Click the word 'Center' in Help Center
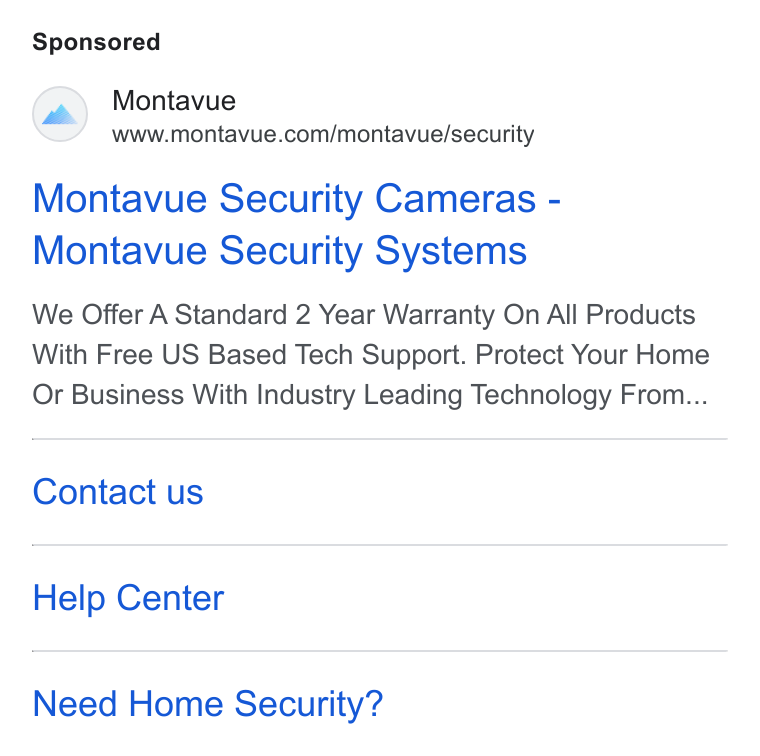Screen dimensions: 760x756 (171, 598)
